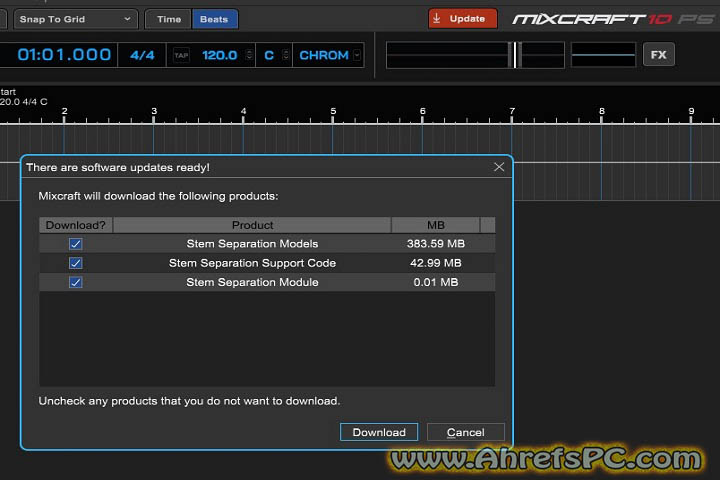Click the 4/4 time signature

point(142,56)
